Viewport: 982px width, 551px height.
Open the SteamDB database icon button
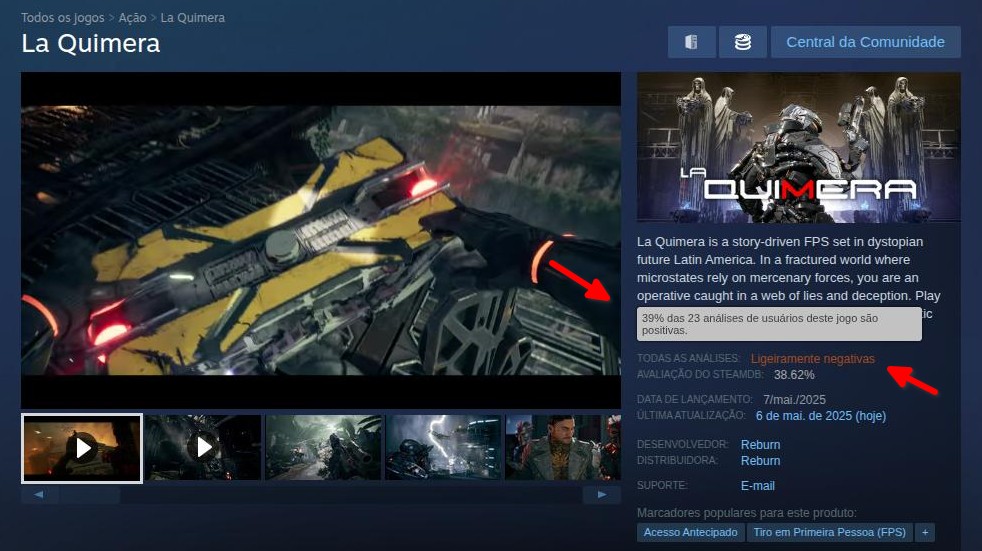pos(743,42)
